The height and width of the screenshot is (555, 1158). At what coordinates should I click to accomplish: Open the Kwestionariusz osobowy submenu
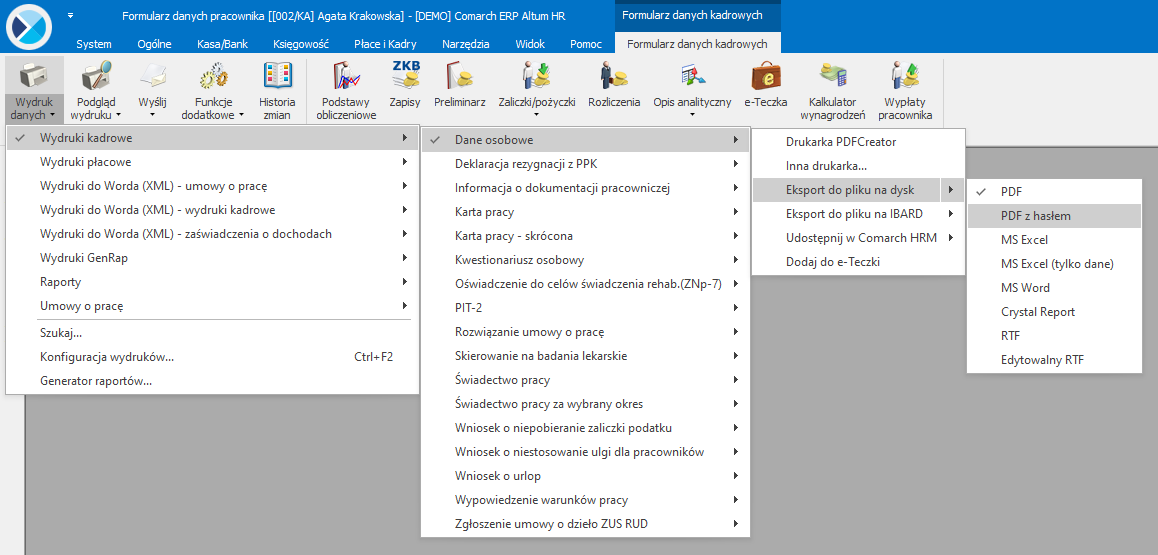click(586, 260)
